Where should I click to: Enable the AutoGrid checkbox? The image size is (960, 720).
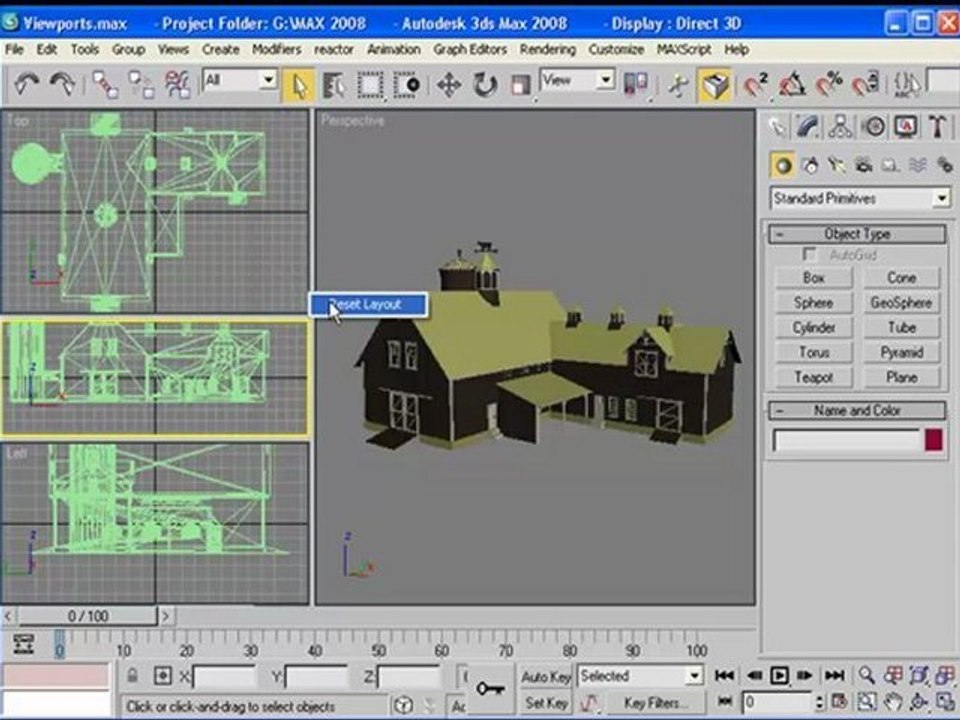[x=810, y=253]
